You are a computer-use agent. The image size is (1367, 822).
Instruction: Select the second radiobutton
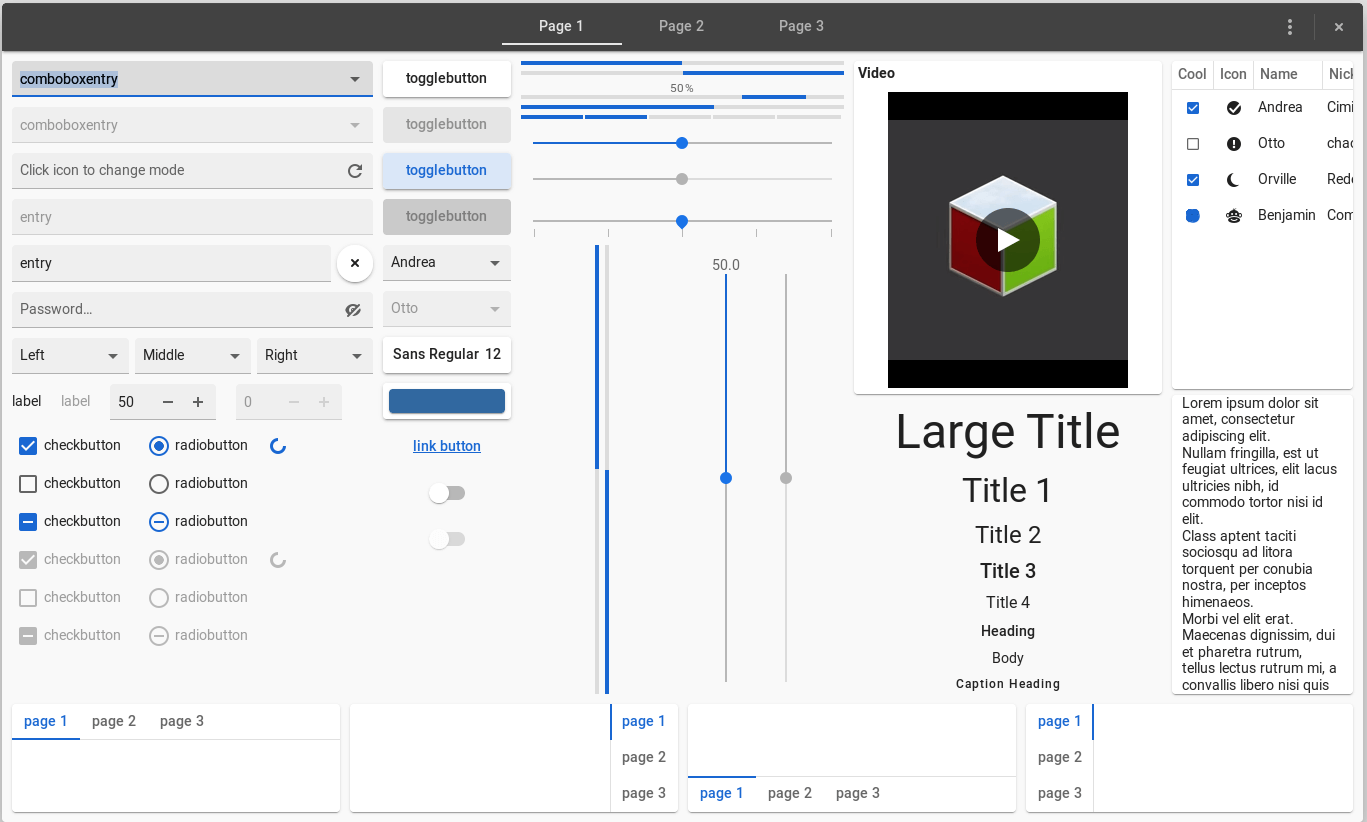(x=158, y=483)
